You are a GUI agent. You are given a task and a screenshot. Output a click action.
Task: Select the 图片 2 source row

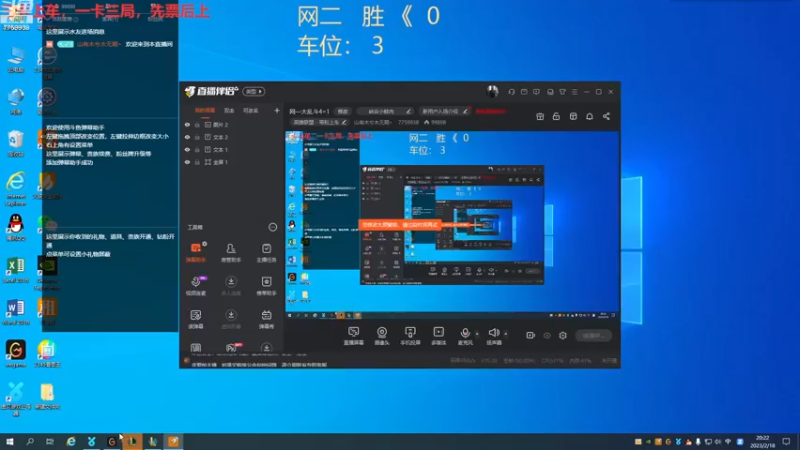click(232, 124)
